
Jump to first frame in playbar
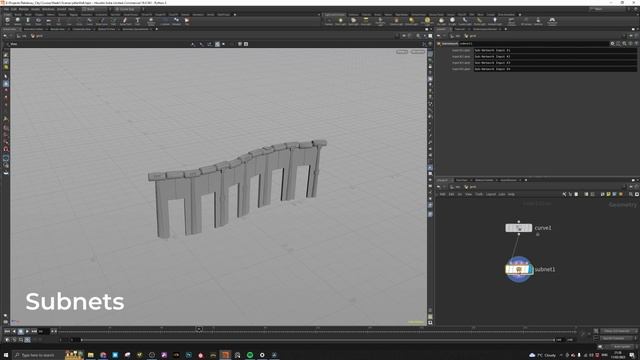(7, 331)
